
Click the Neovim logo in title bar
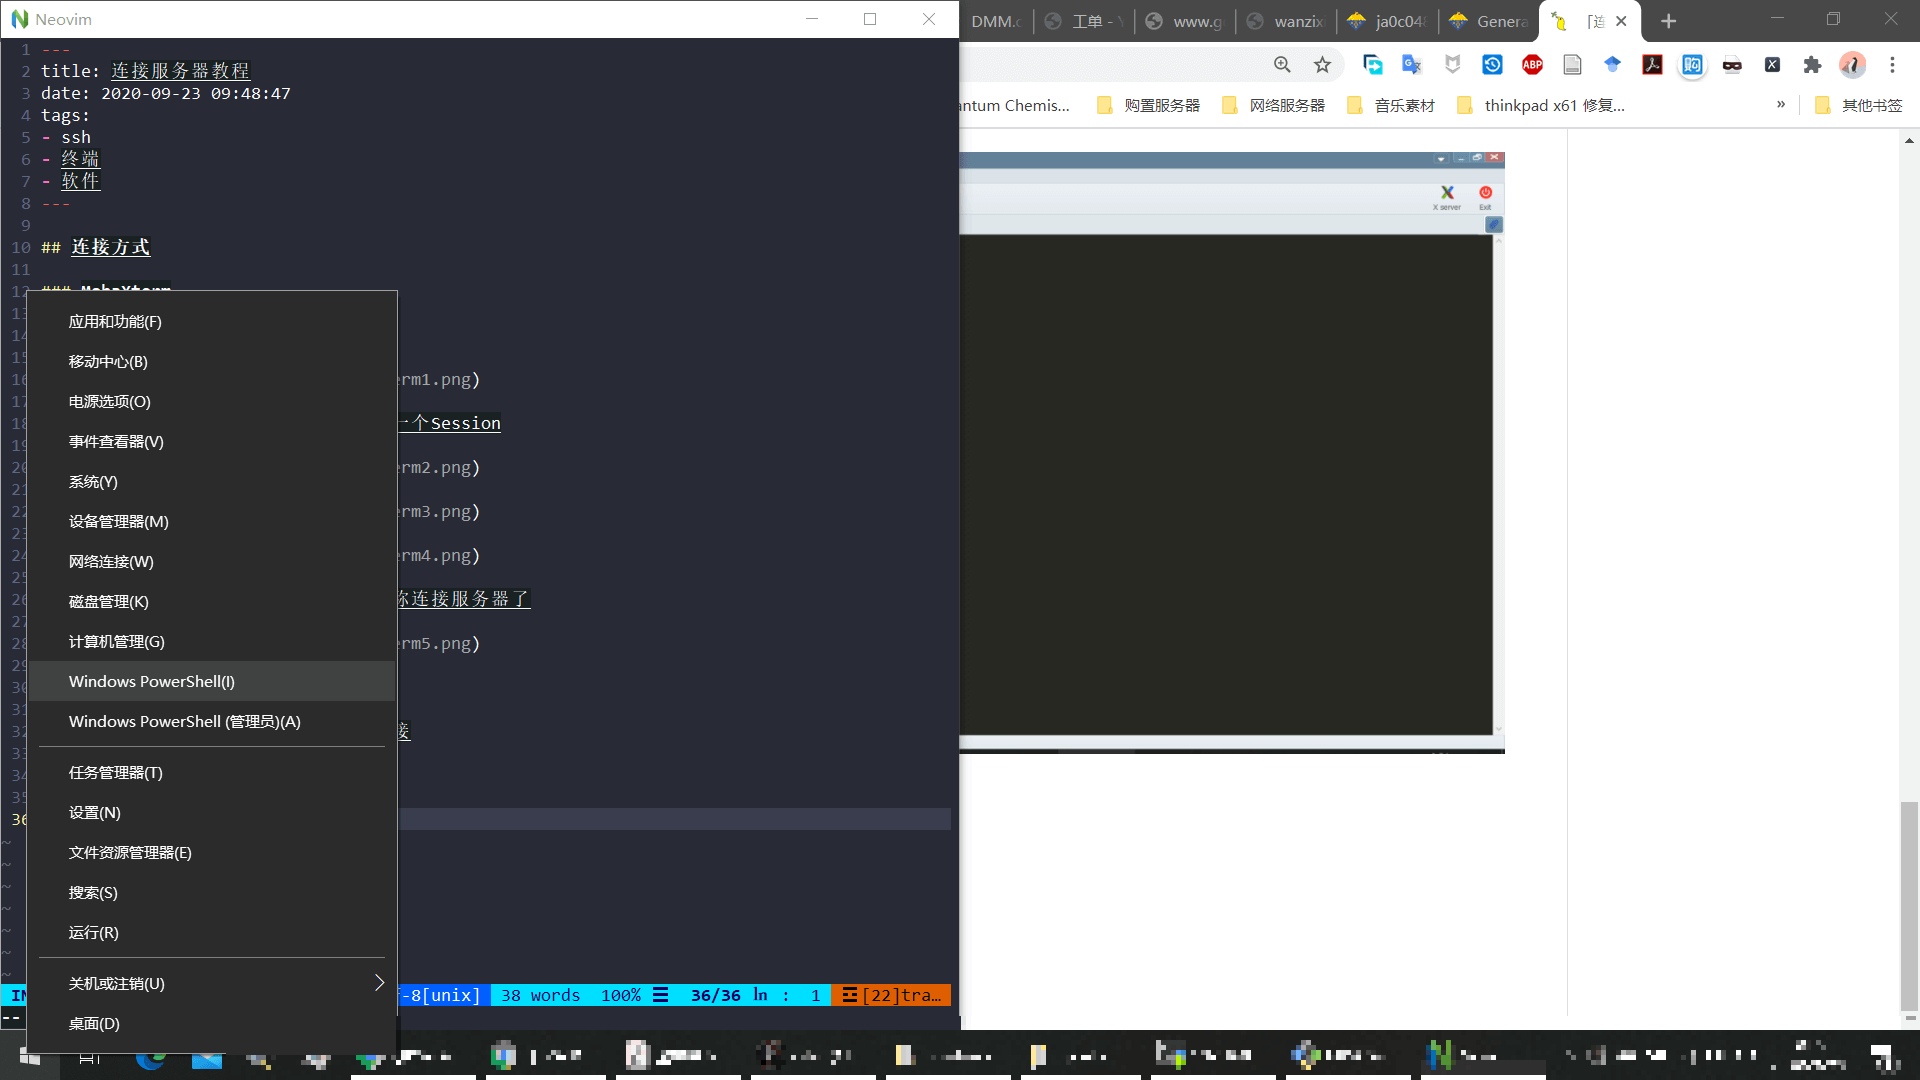click(x=20, y=19)
